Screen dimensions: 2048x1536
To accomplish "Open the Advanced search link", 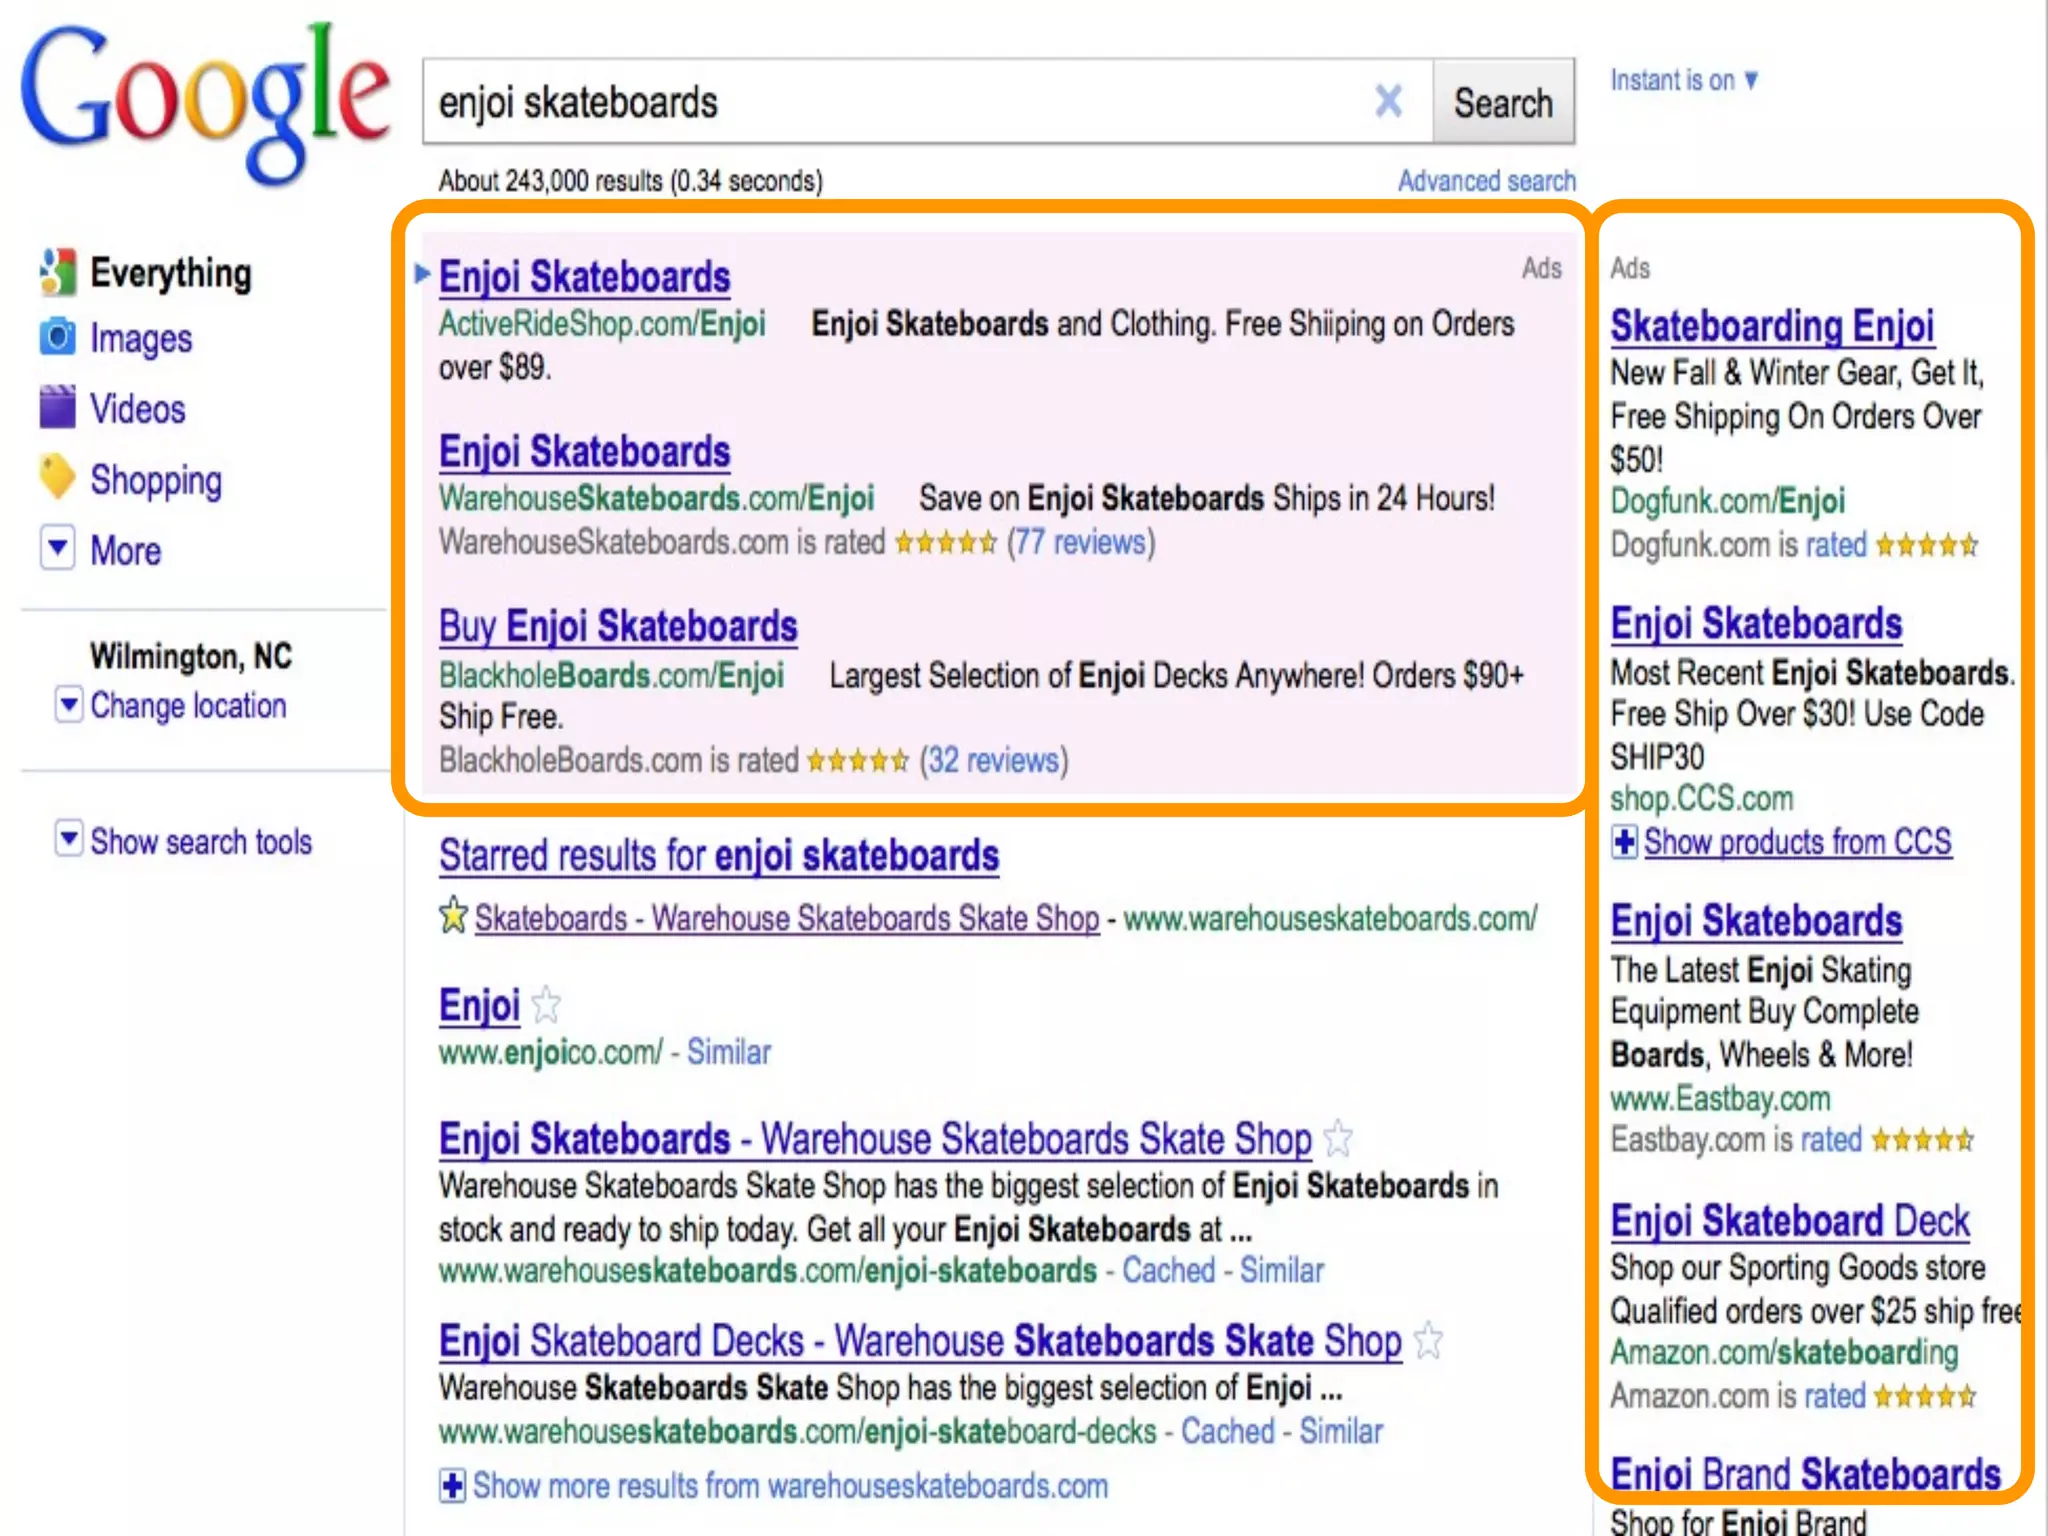I will coord(1486,181).
